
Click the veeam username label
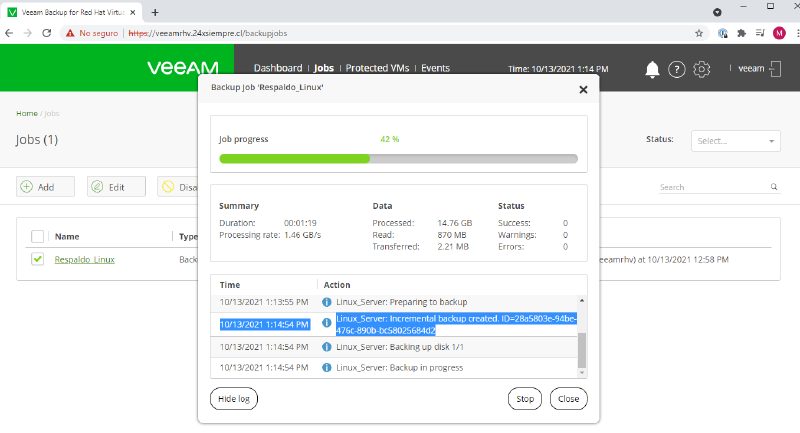click(x=751, y=68)
